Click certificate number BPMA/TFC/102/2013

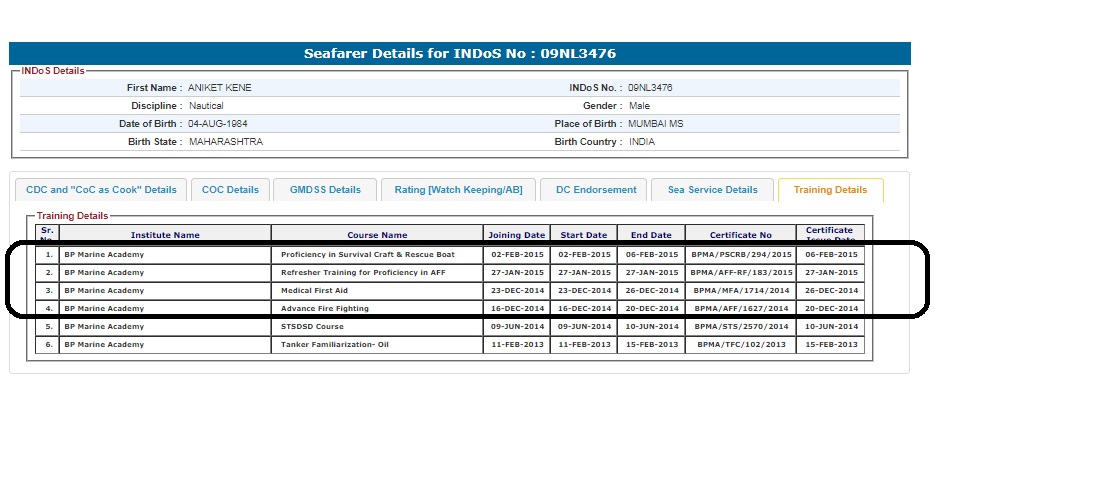(740, 345)
